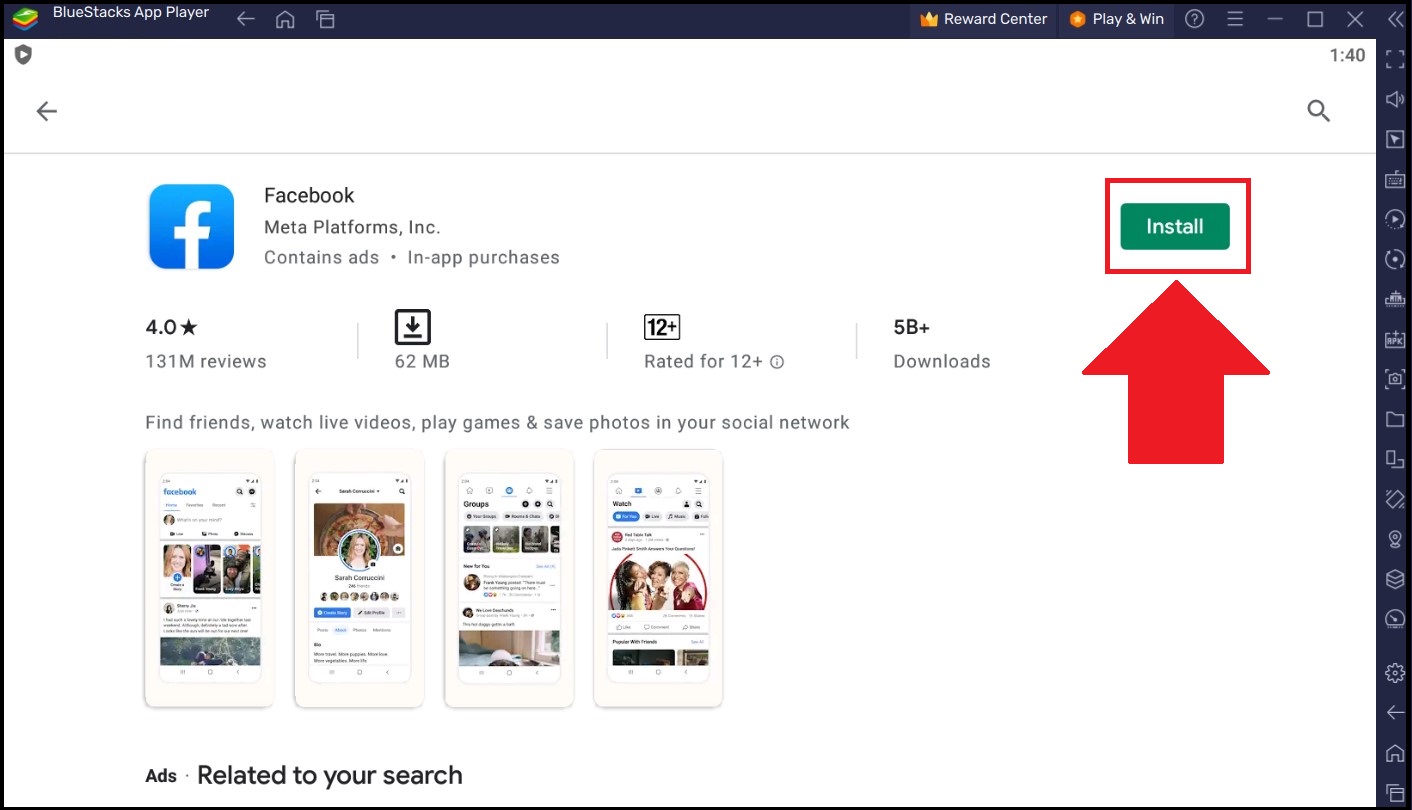Toggle eco mode gauge icon in sidebar
Screen dimensions: 1412x810
pos(1395,618)
